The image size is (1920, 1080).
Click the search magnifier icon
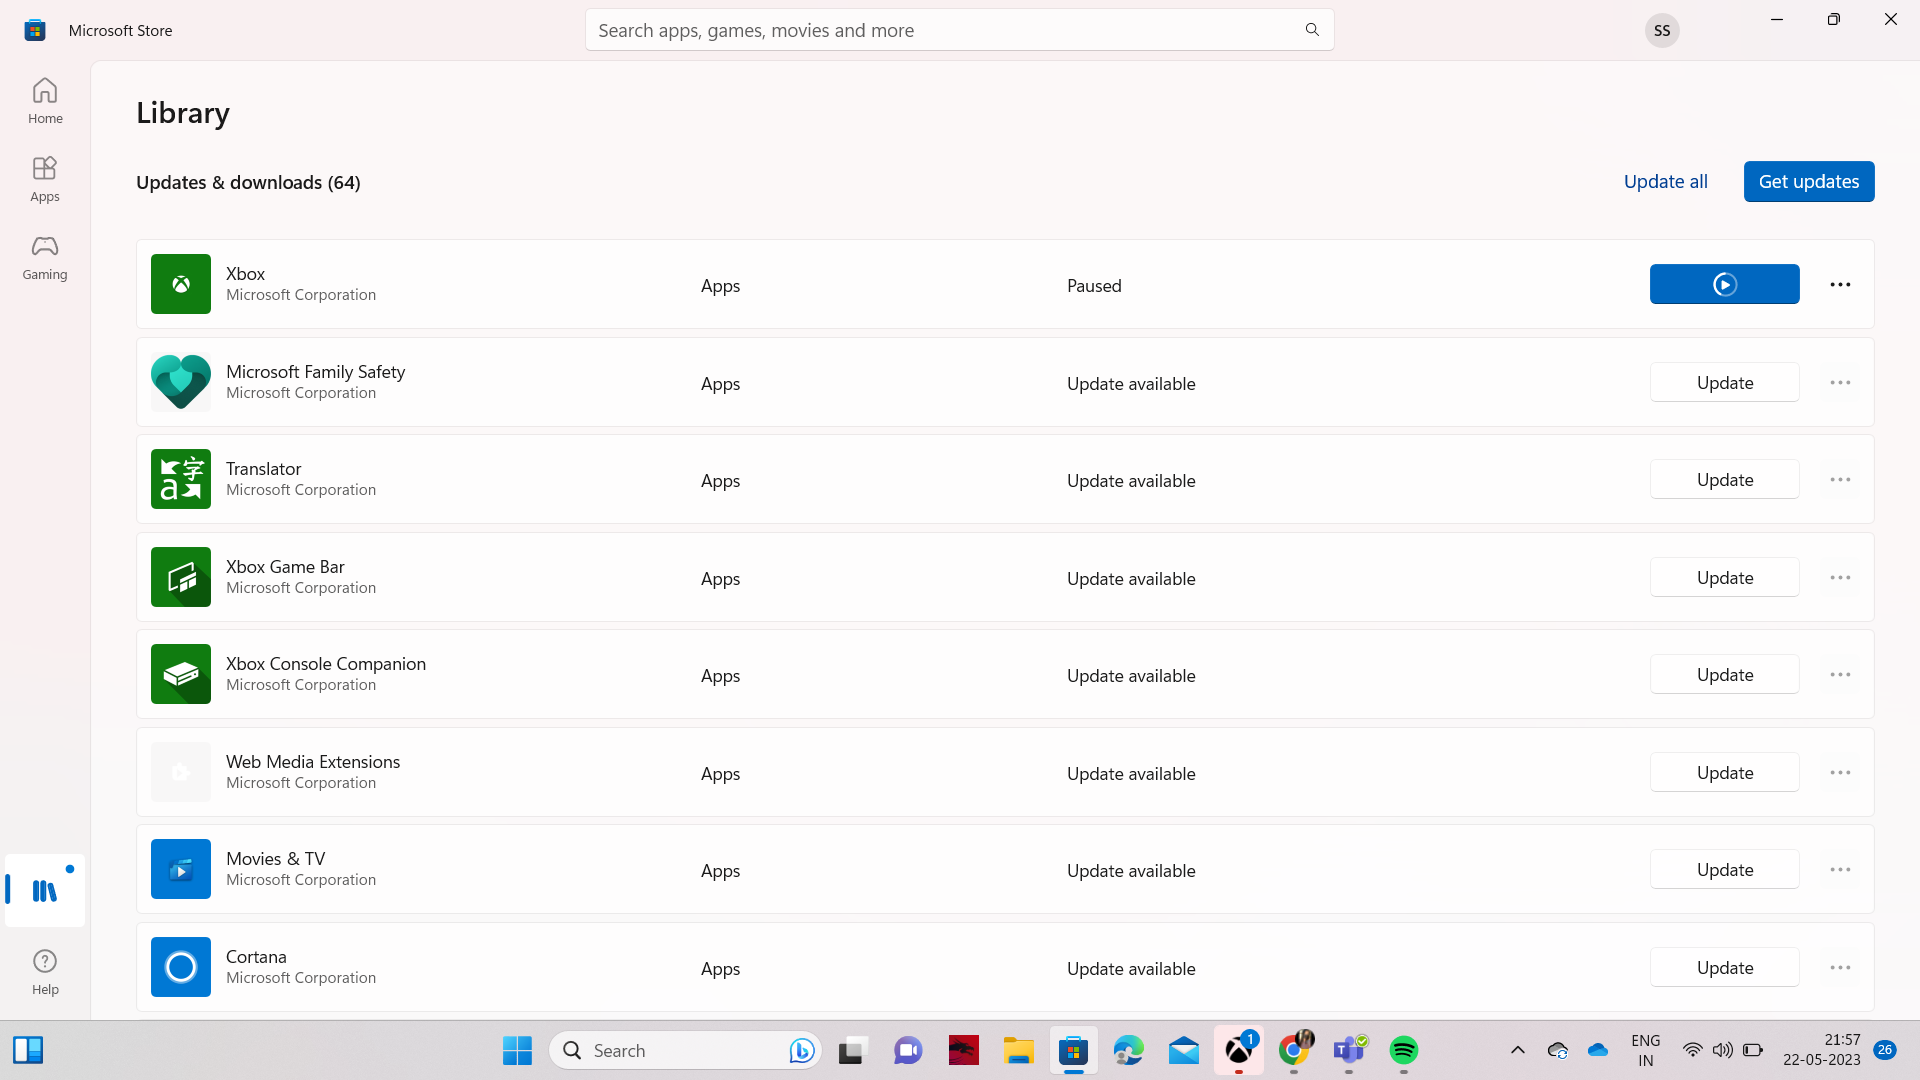tap(1312, 30)
